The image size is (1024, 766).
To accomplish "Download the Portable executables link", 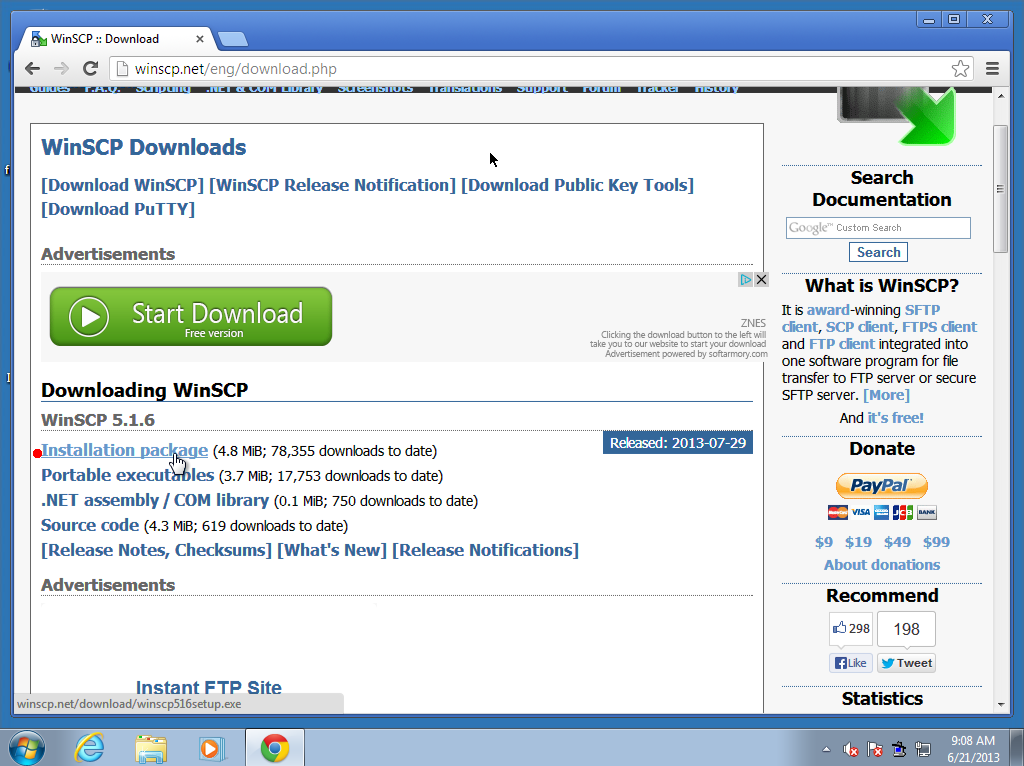I will click(127, 475).
